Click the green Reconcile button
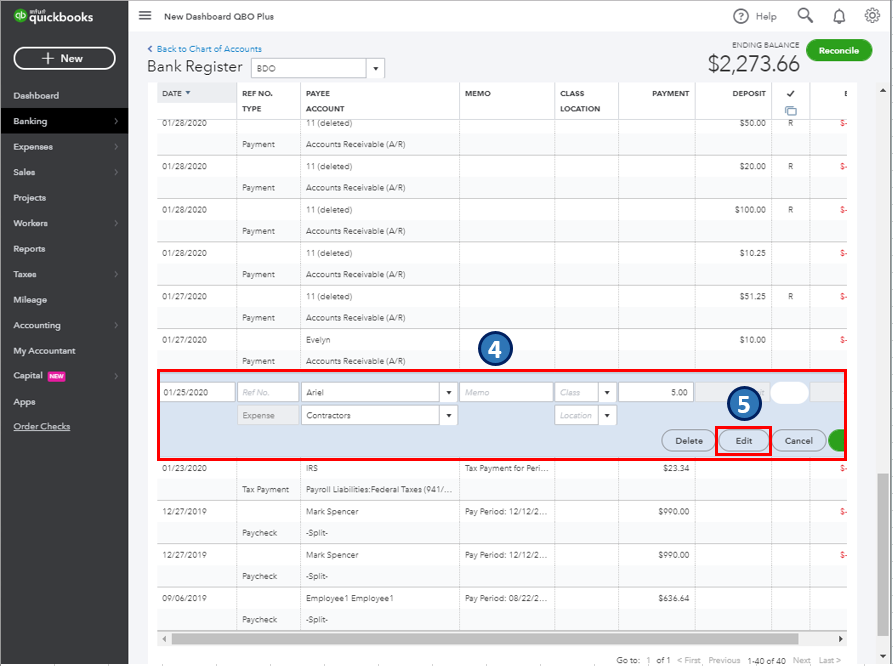 click(839, 50)
